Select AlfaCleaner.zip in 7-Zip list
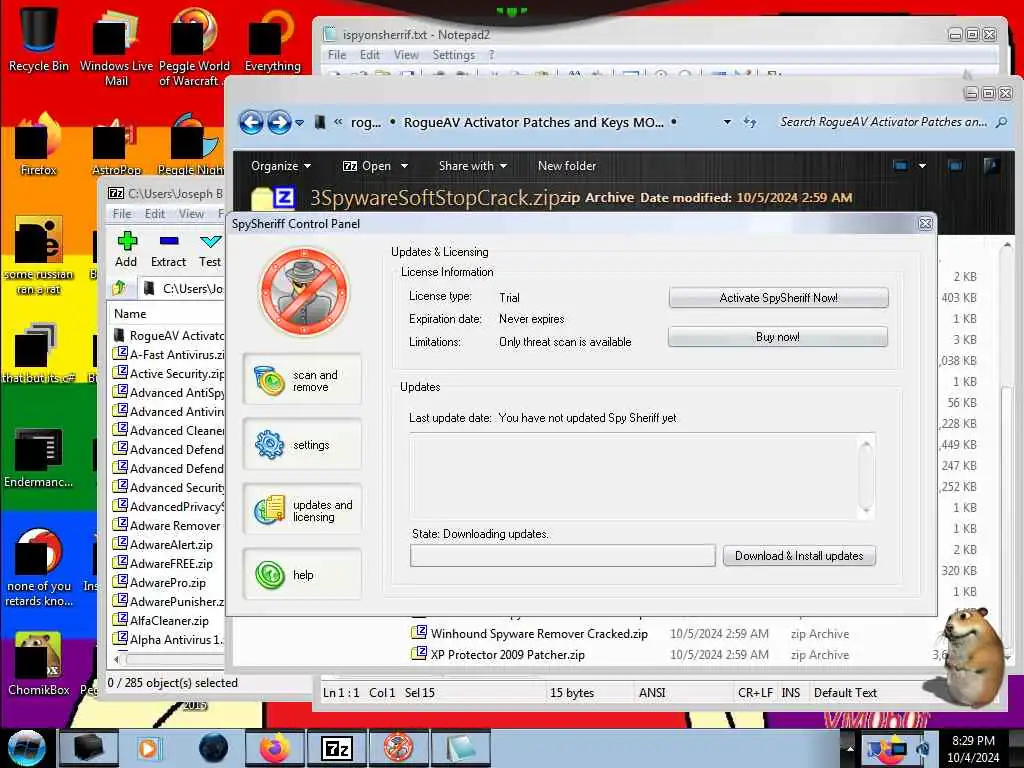Image resolution: width=1024 pixels, height=768 pixels. (161, 620)
